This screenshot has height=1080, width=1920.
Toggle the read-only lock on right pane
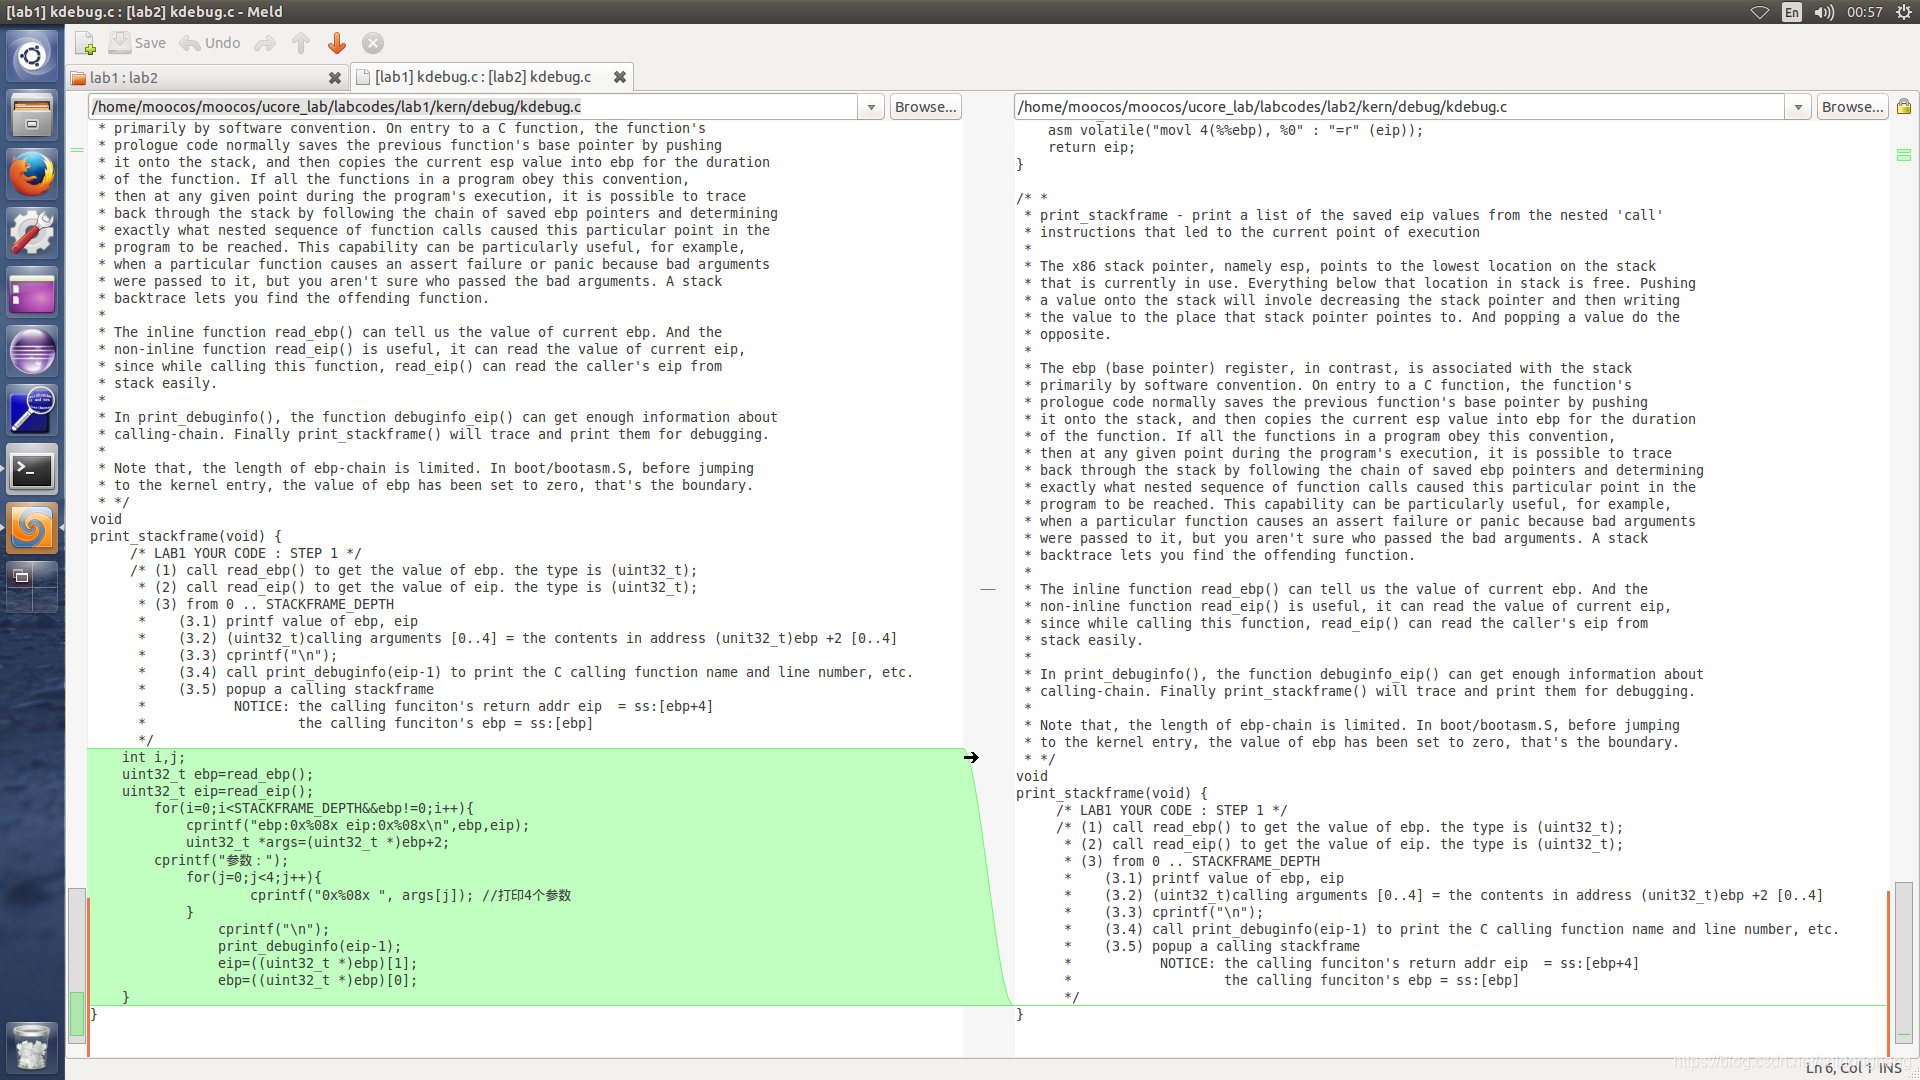tap(1904, 107)
